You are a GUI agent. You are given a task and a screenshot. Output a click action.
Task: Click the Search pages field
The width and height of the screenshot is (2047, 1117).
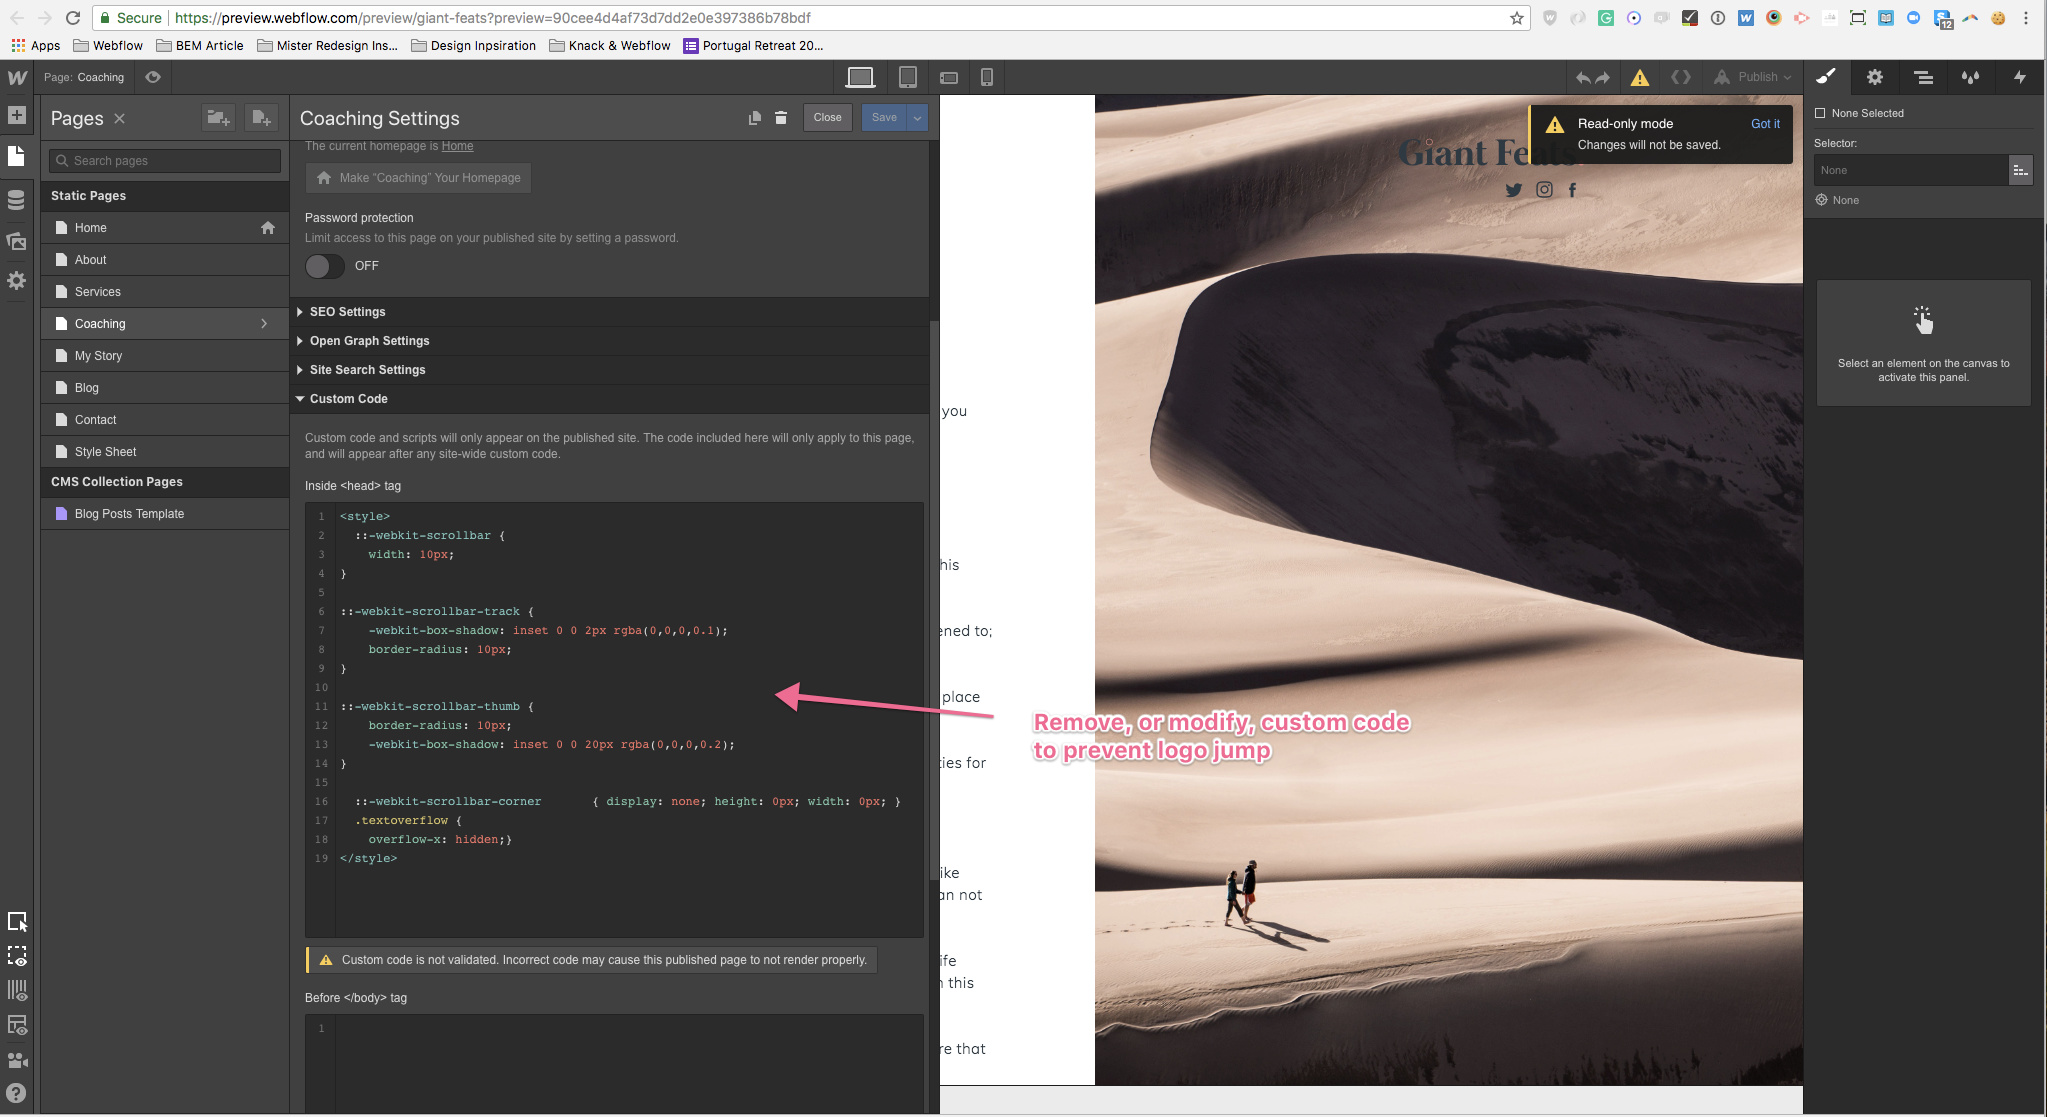click(165, 161)
